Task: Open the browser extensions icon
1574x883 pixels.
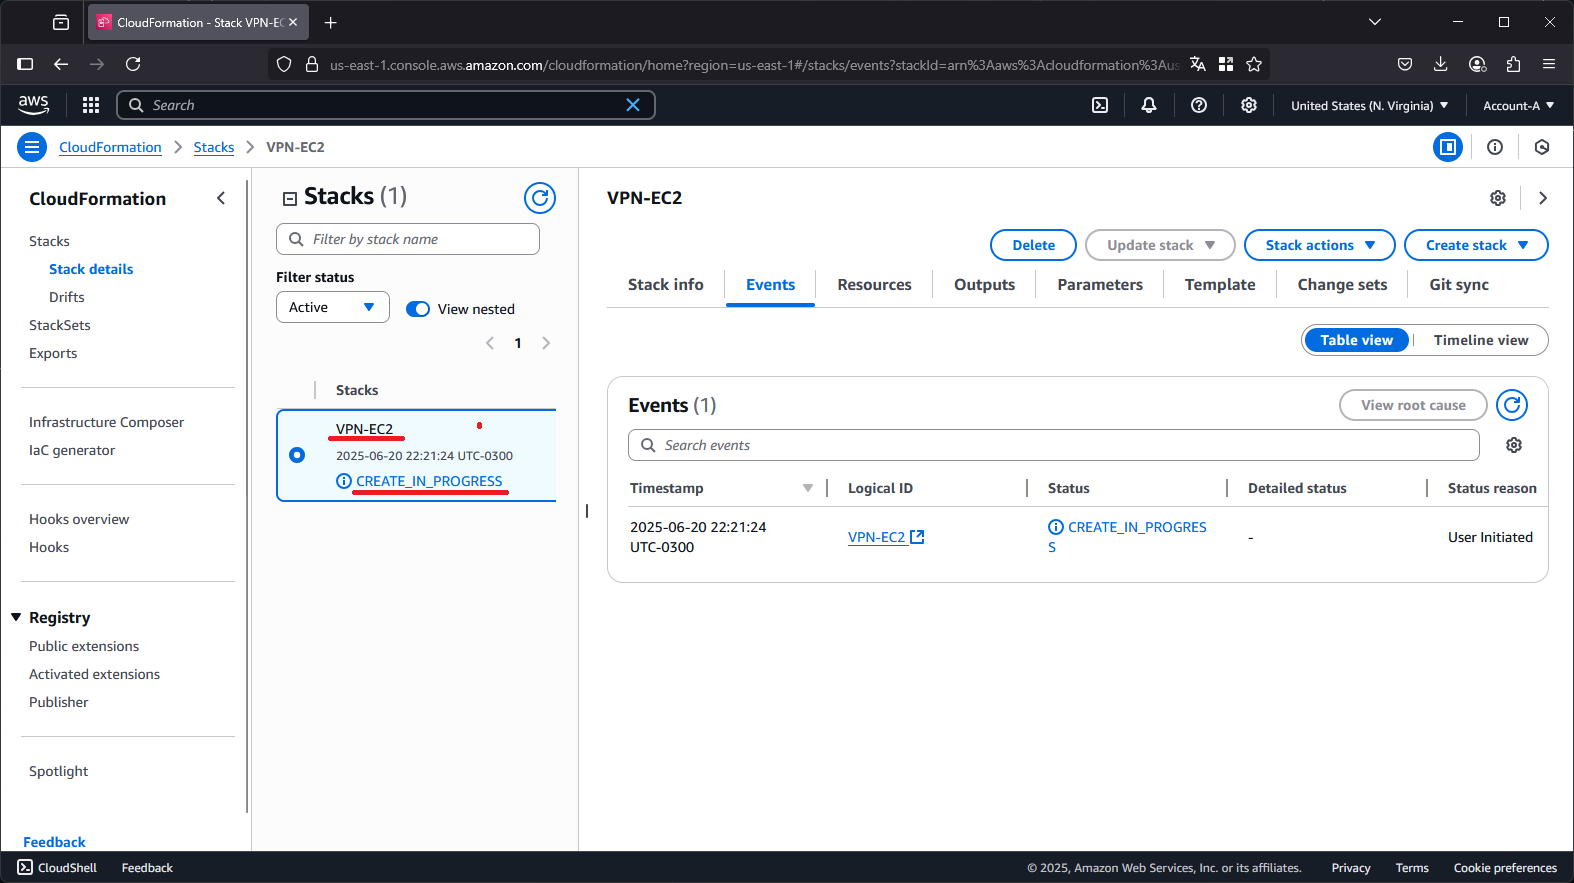Action: click(1513, 64)
